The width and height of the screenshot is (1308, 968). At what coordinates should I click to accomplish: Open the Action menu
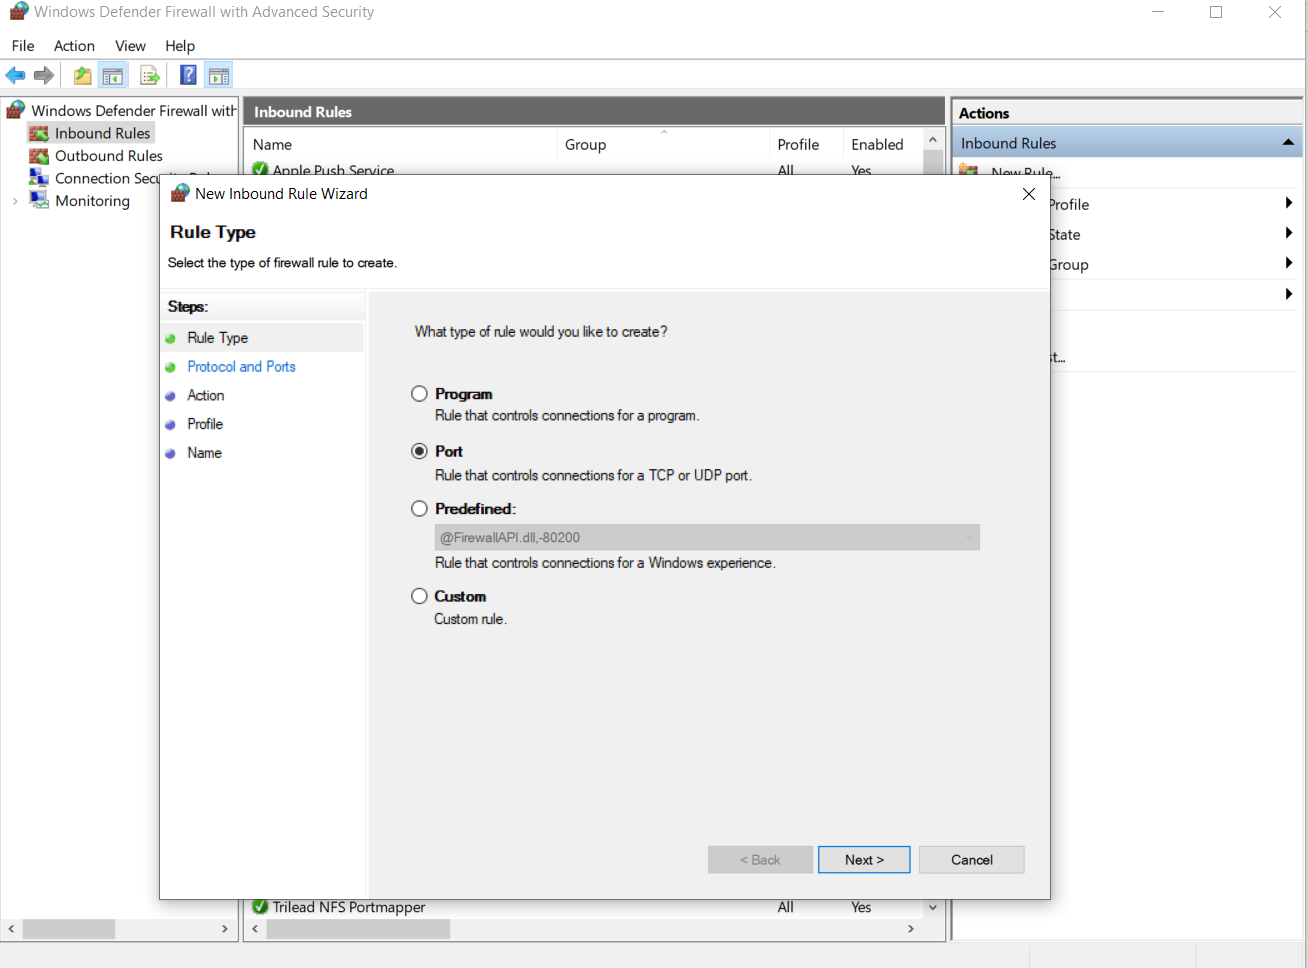point(74,46)
